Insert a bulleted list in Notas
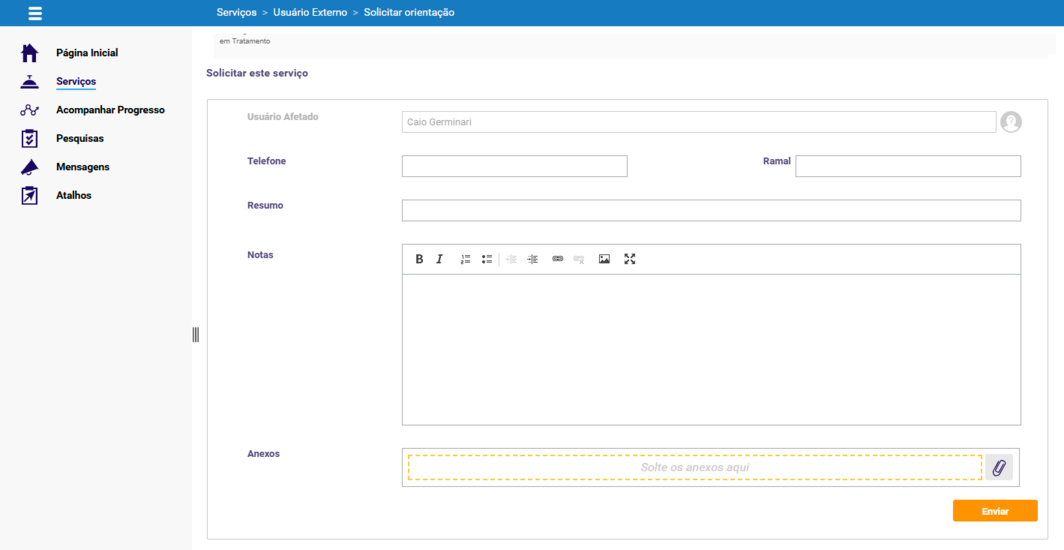Viewport: 1064px width, 550px height. [487, 259]
